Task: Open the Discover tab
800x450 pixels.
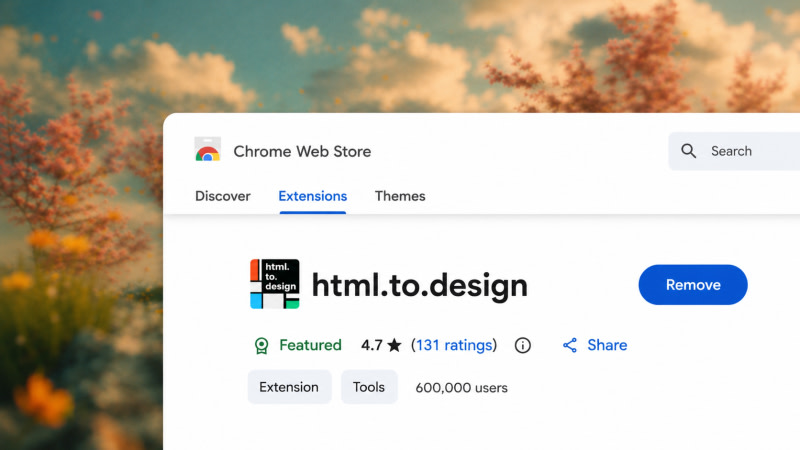Action: point(222,196)
